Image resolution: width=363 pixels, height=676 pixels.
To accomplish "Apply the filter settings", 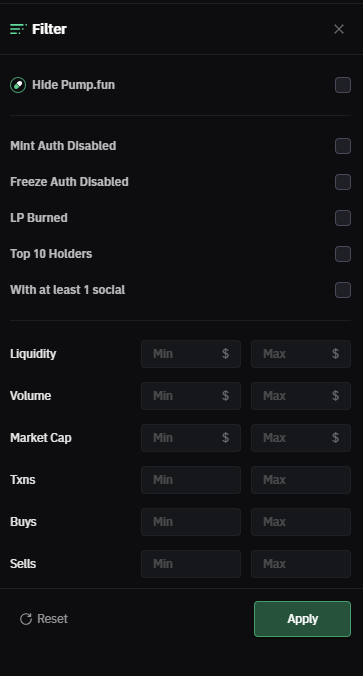I will point(303,619).
